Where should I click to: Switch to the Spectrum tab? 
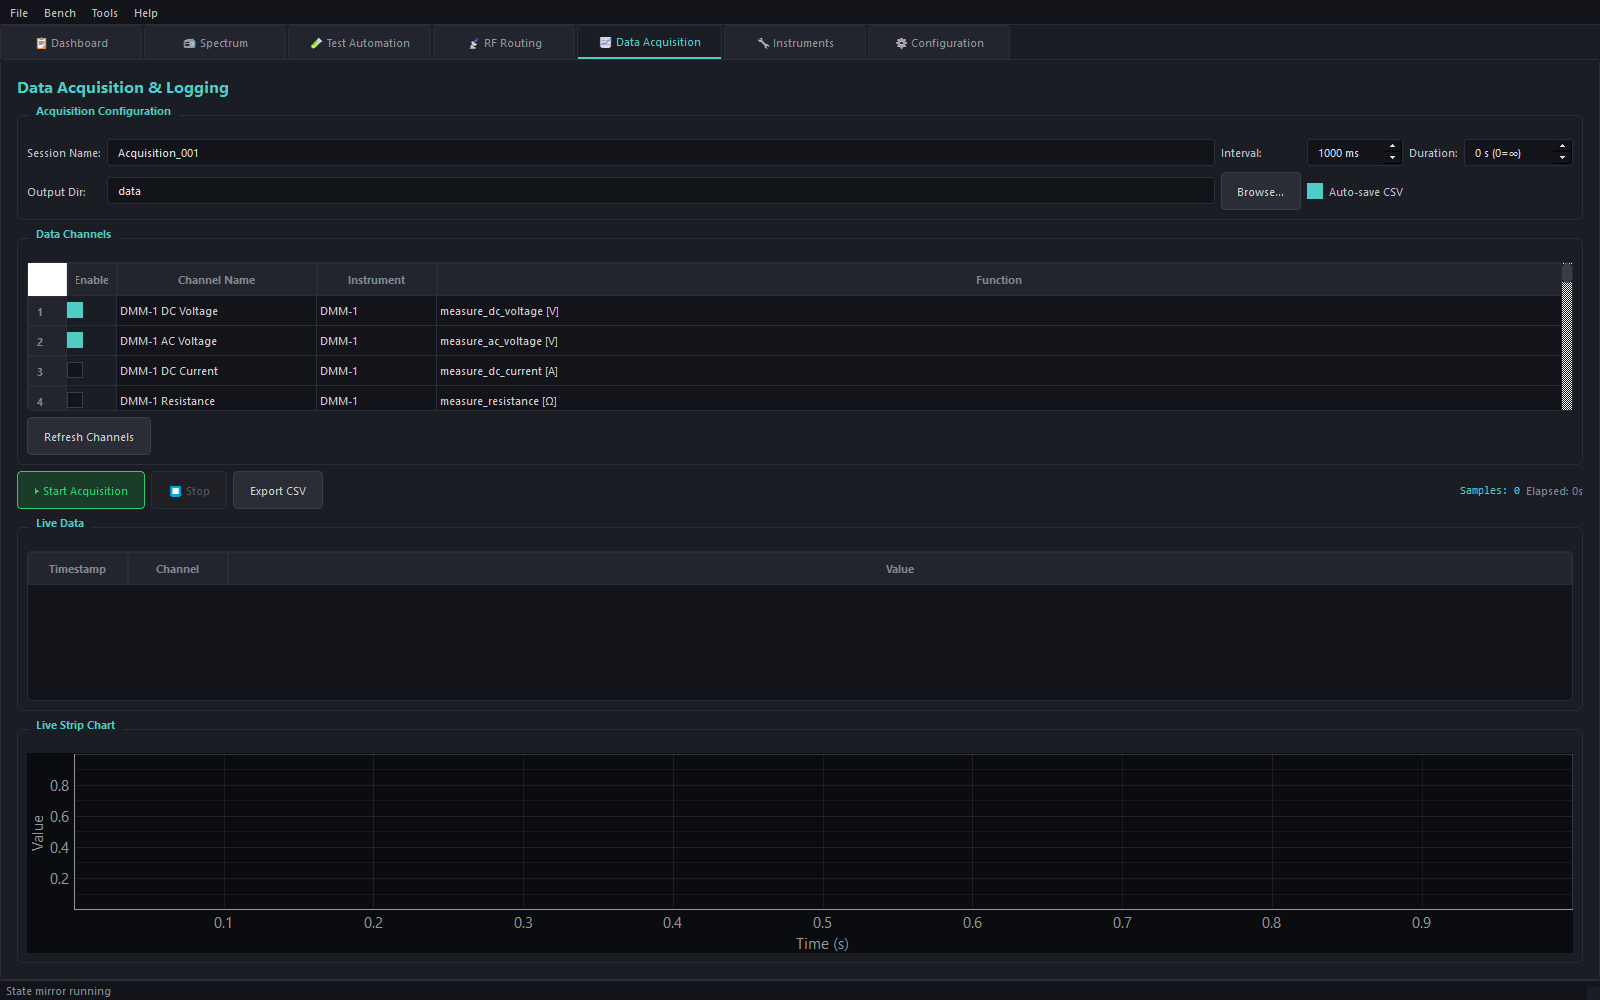click(216, 43)
